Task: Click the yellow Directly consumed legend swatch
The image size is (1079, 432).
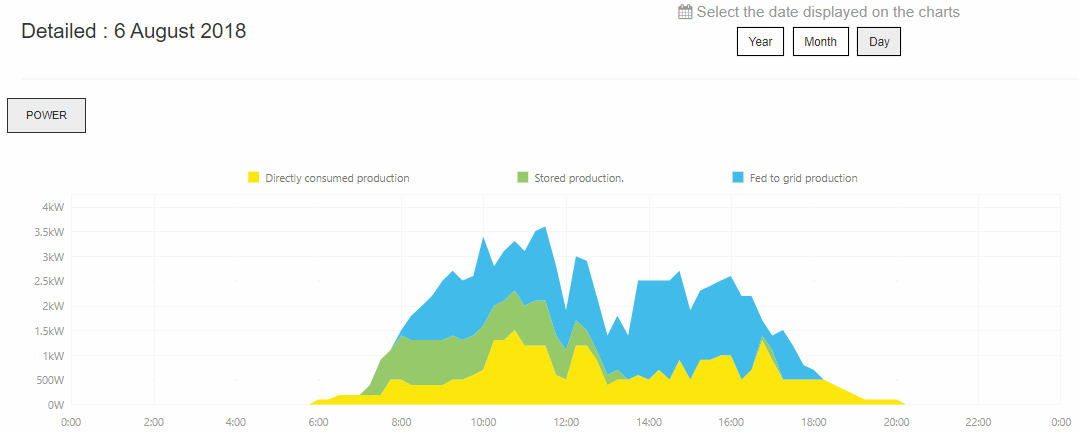Action: (253, 178)
